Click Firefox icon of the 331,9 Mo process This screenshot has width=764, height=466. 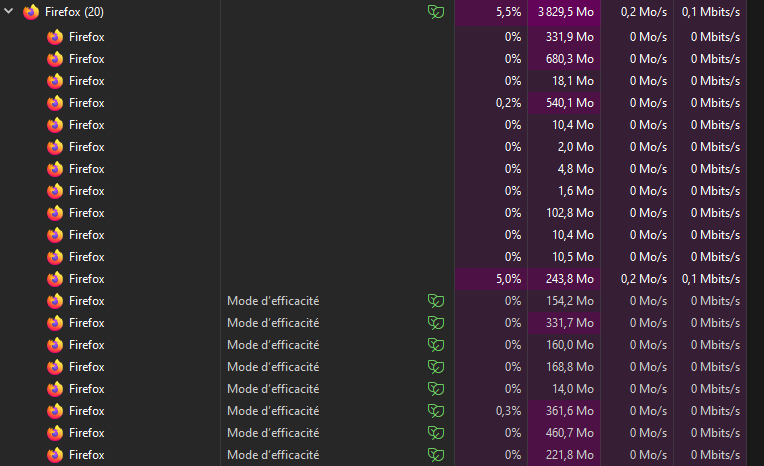pos(55,37)
